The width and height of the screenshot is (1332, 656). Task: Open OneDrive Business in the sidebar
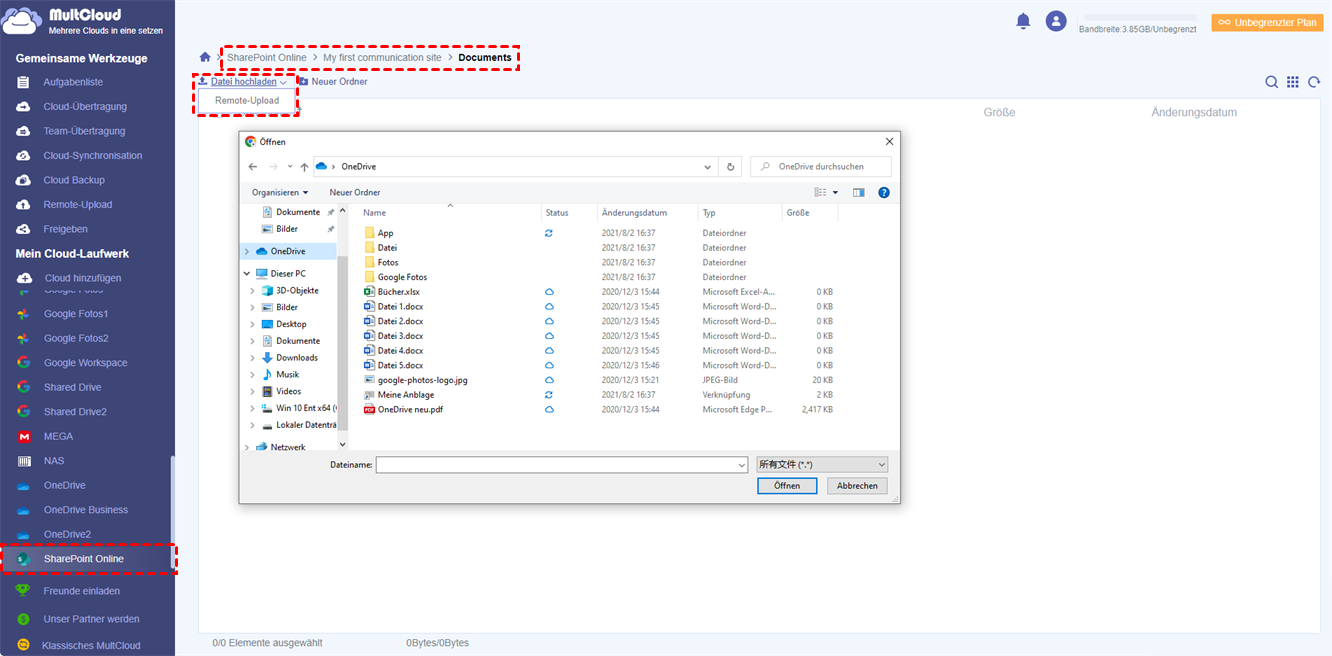point(86,510)
